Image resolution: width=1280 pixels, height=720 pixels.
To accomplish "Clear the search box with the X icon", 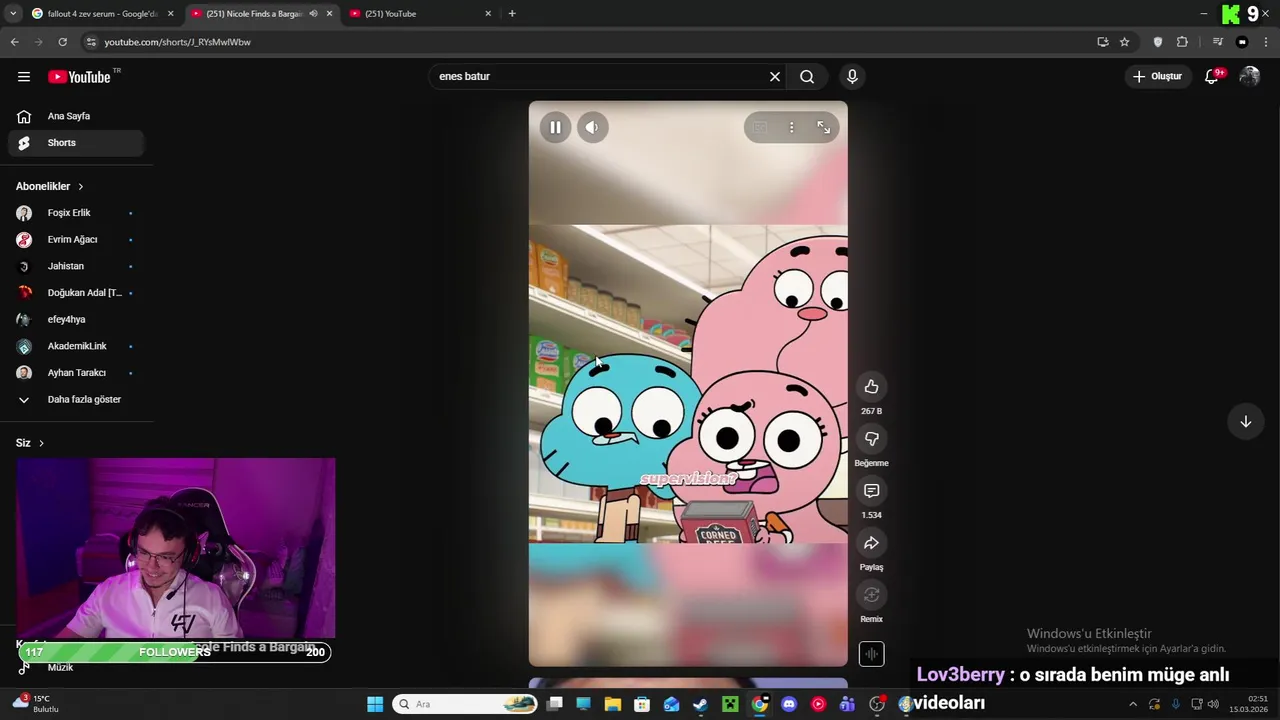I will pyautogui.click(x=774, y=76).
